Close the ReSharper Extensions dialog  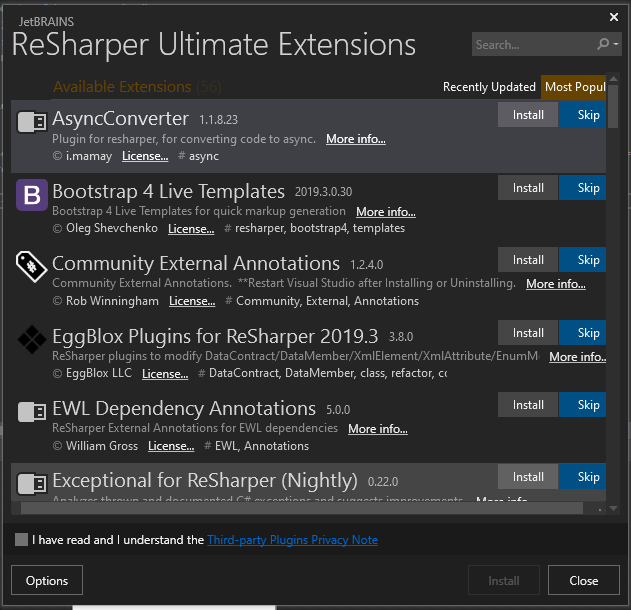[614, 17]
